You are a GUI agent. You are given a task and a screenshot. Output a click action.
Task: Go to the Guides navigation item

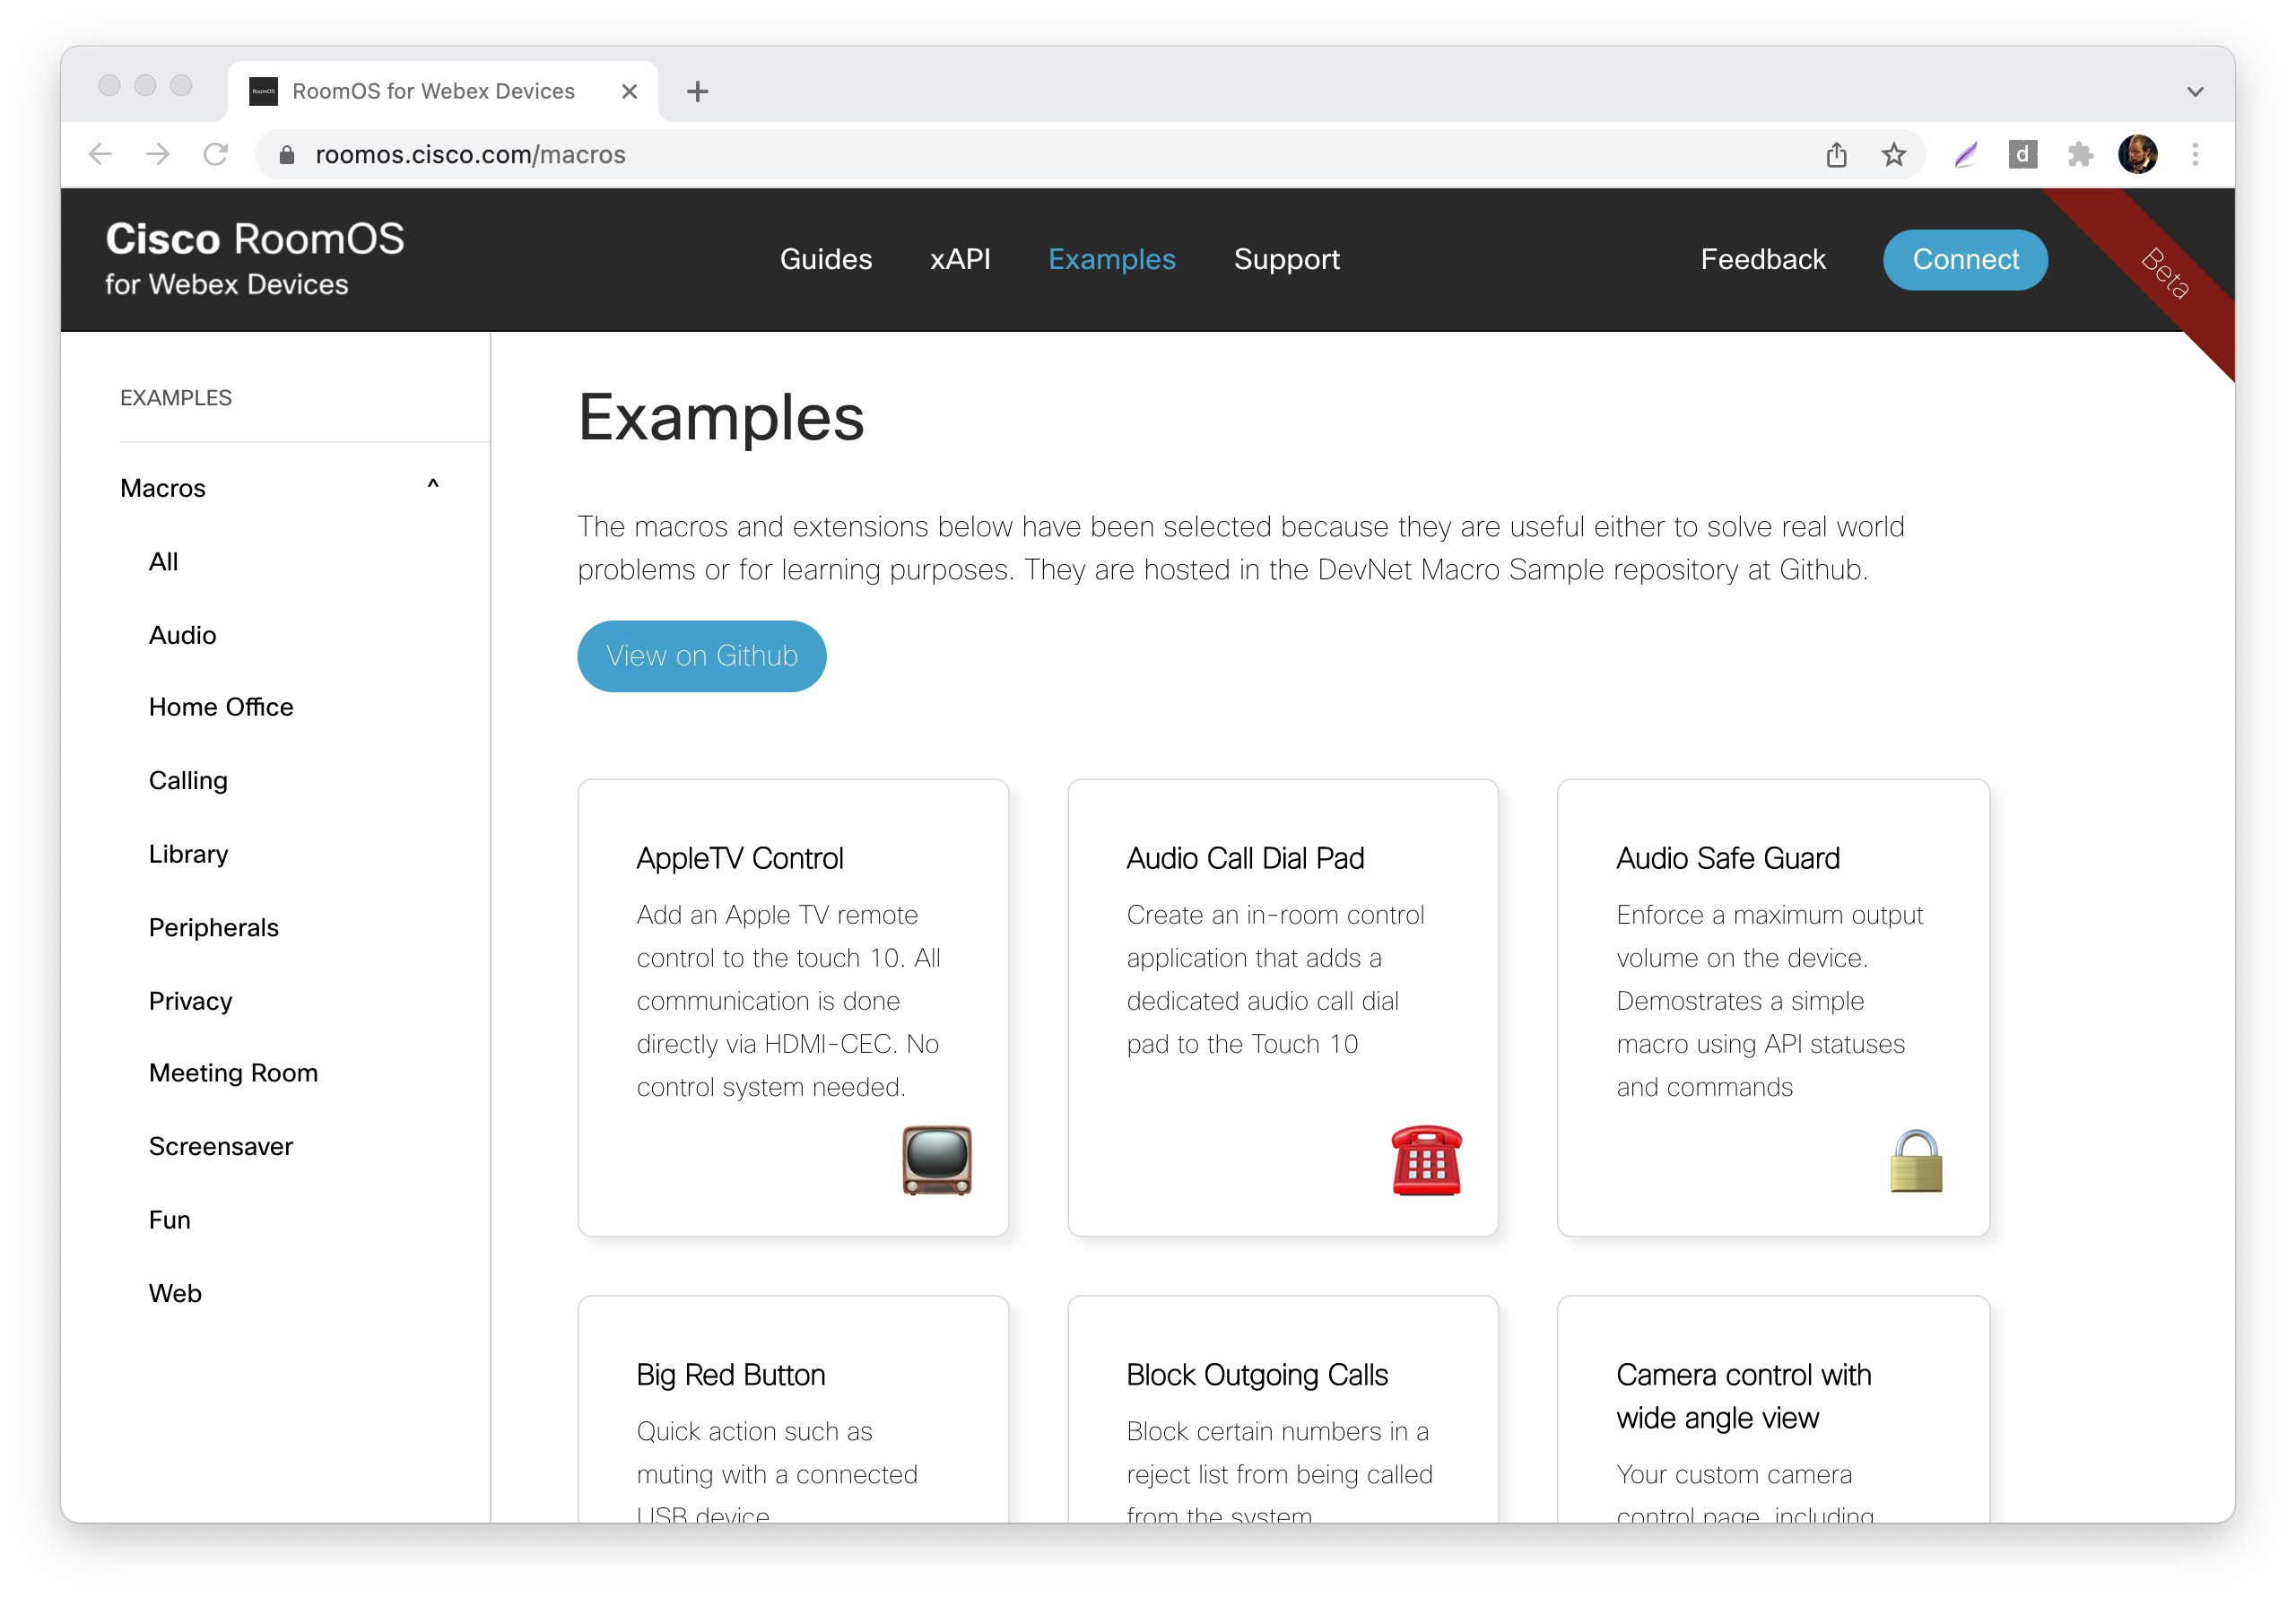coord(825,259)
